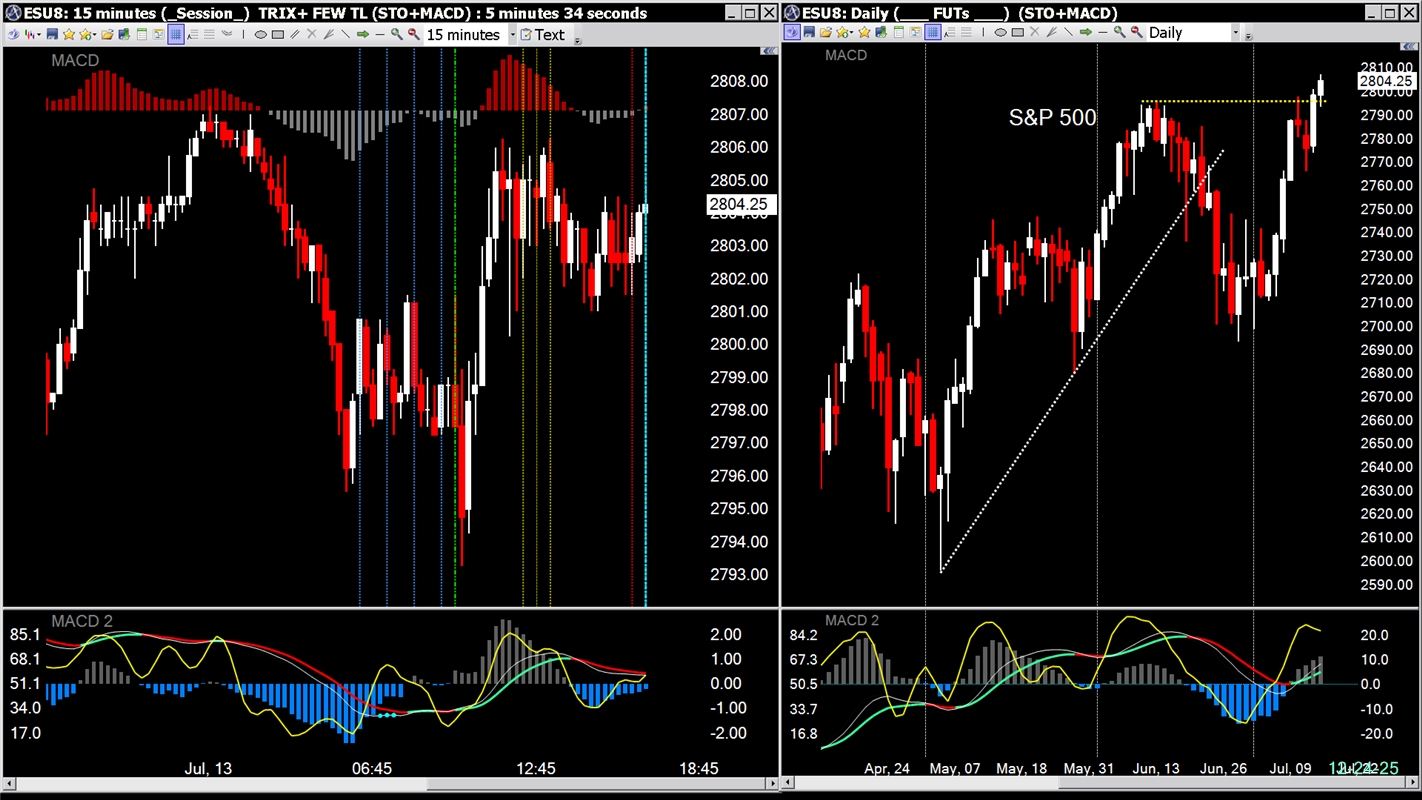Click the 2804.25 price tag on the 15 minutes chart

click(x=740, y=205)
